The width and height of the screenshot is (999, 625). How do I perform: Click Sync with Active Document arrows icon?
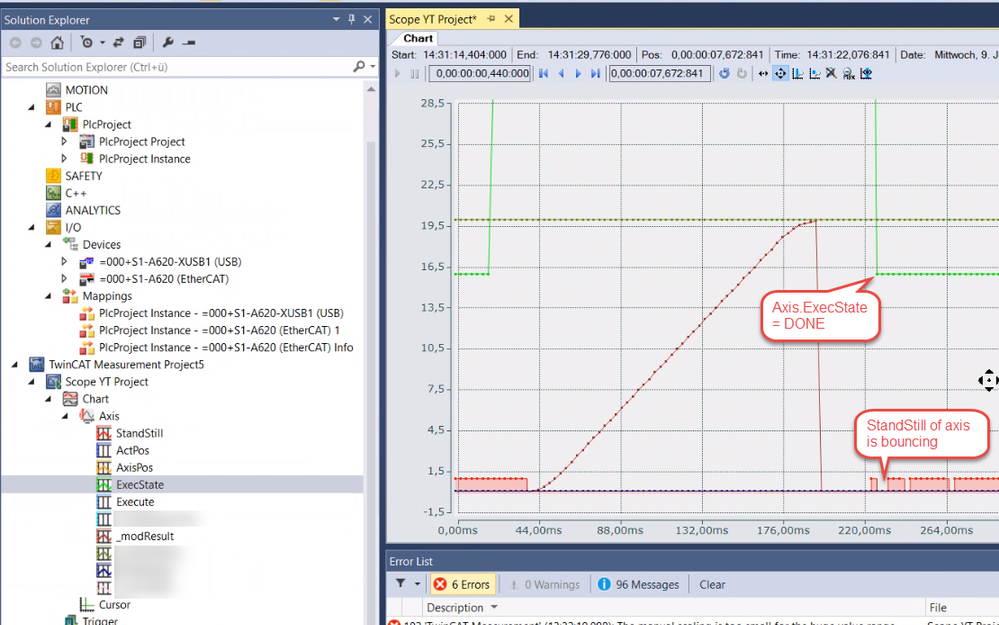click(119, 43)
